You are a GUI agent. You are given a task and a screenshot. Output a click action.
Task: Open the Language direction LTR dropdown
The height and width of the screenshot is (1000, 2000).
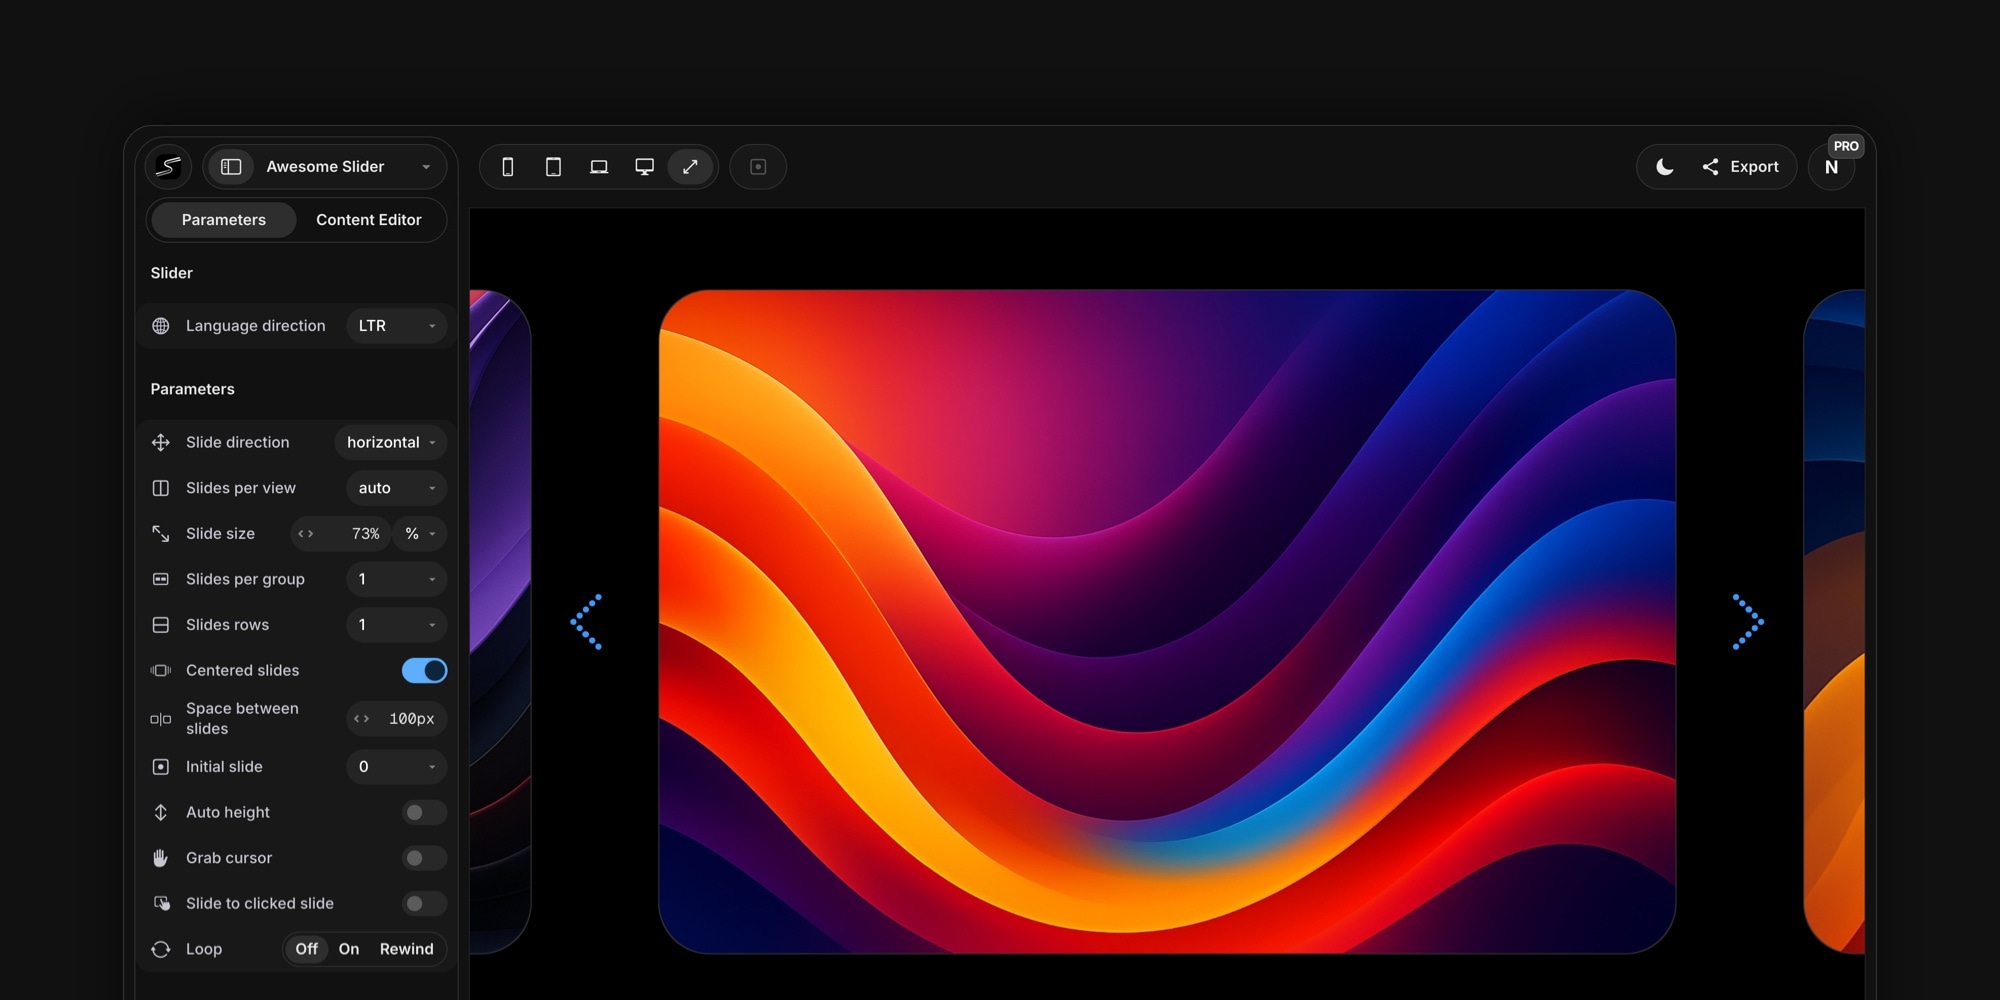tap(397, 326)
